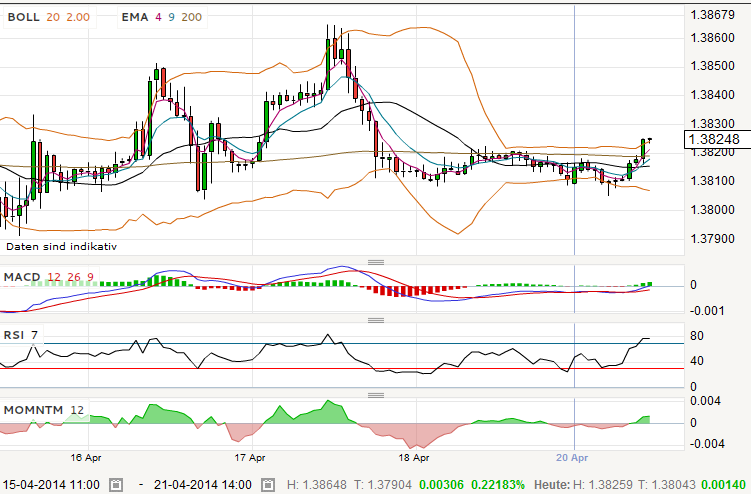This screenshot has height=494, width=751.
Task: Click the period high value H: 1.38648
Action: tap(317, 485)
